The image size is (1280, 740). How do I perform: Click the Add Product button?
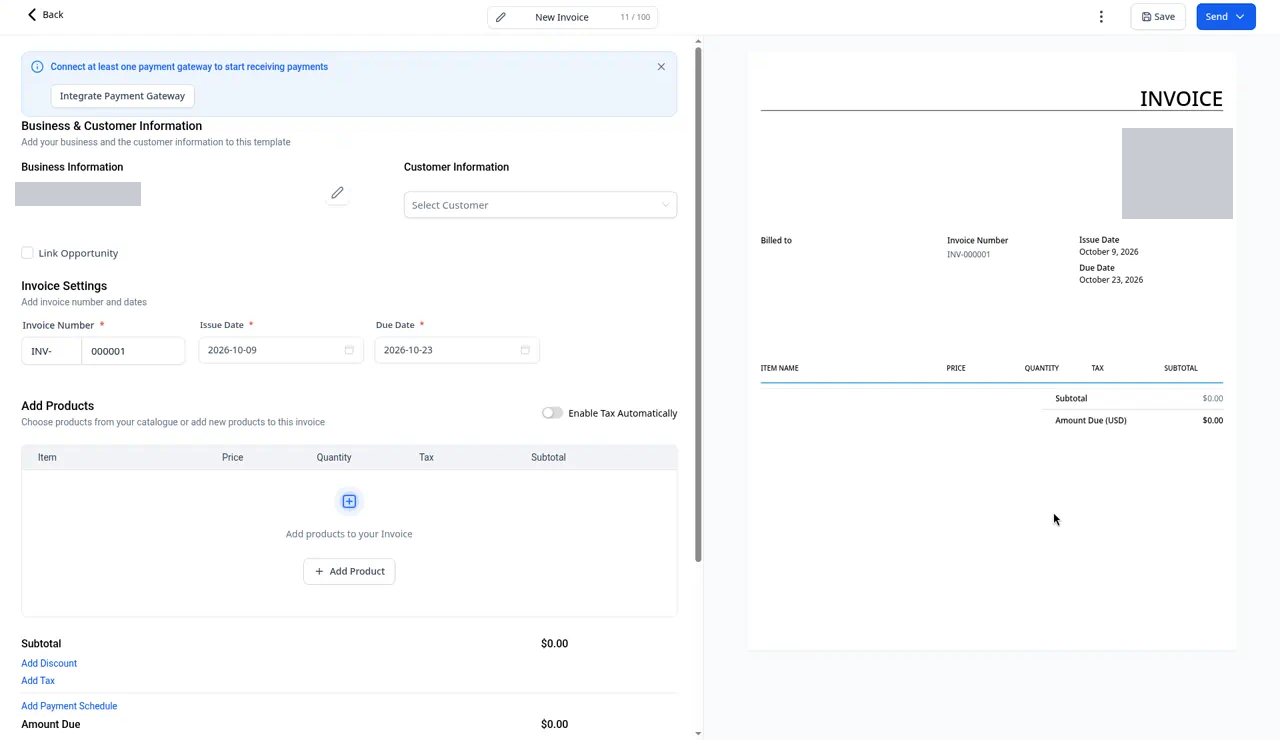pos(349,571)
